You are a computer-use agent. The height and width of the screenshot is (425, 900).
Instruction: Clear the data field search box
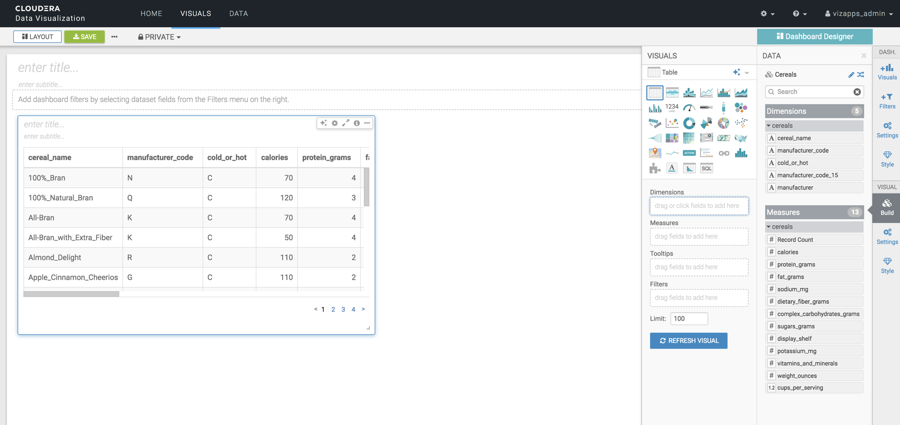point(857,92)
